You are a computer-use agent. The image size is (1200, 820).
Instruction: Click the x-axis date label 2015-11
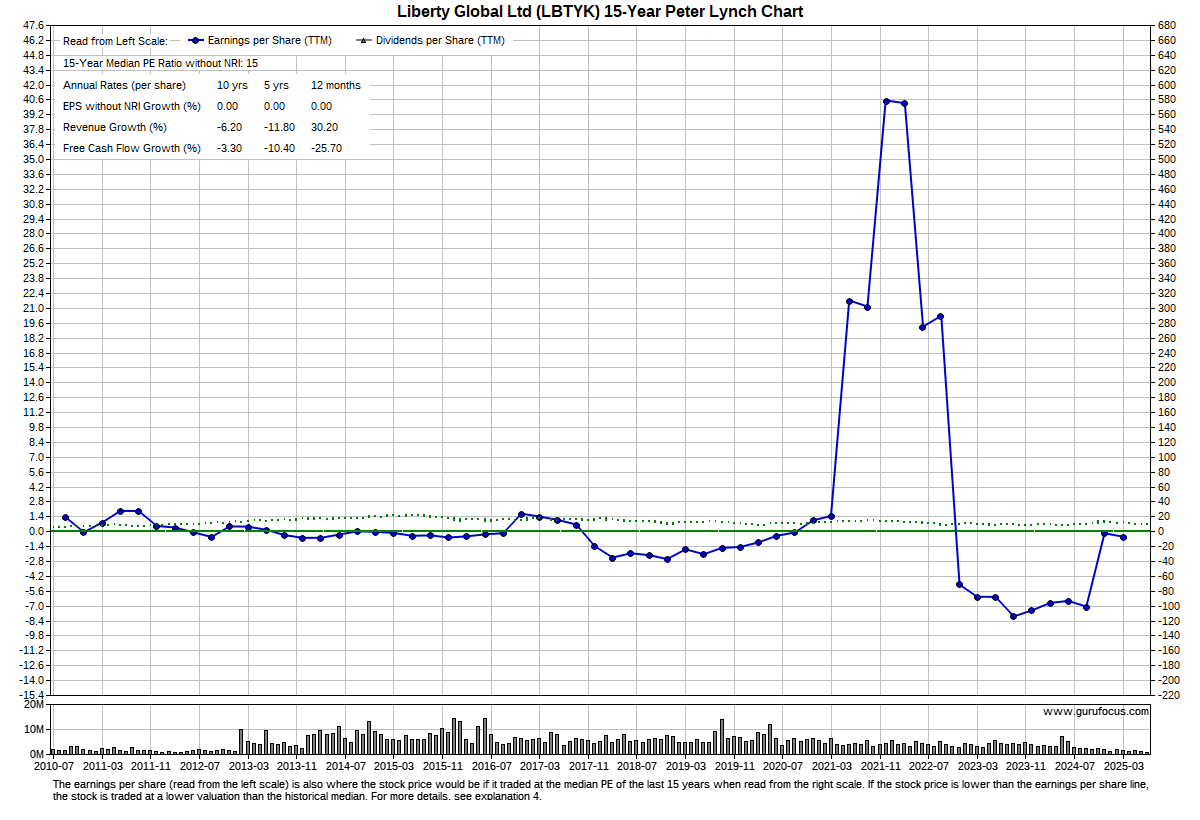point(442,766)
